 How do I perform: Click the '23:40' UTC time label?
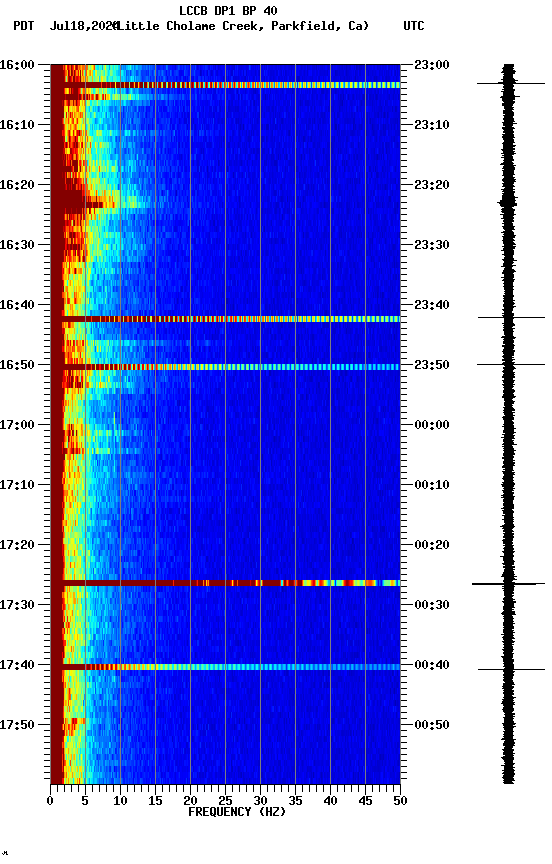[432, 305]
